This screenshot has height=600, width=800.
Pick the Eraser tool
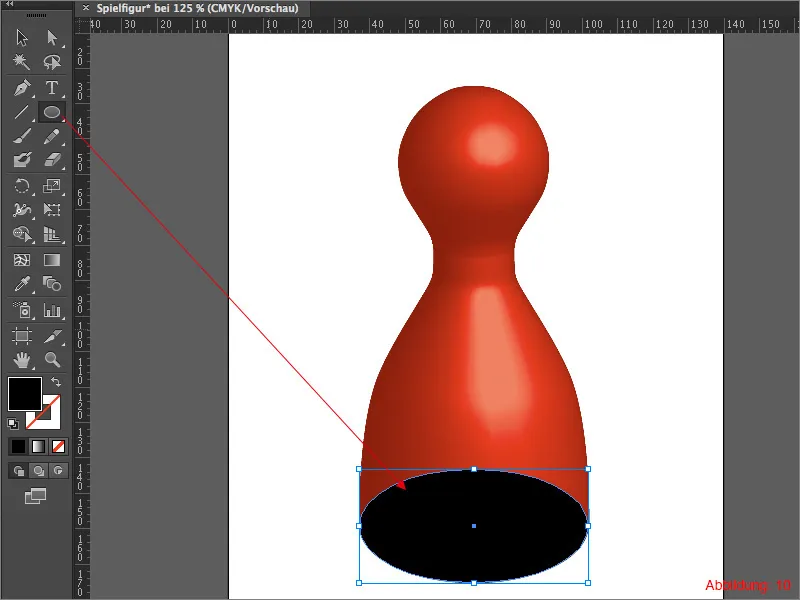52,160
